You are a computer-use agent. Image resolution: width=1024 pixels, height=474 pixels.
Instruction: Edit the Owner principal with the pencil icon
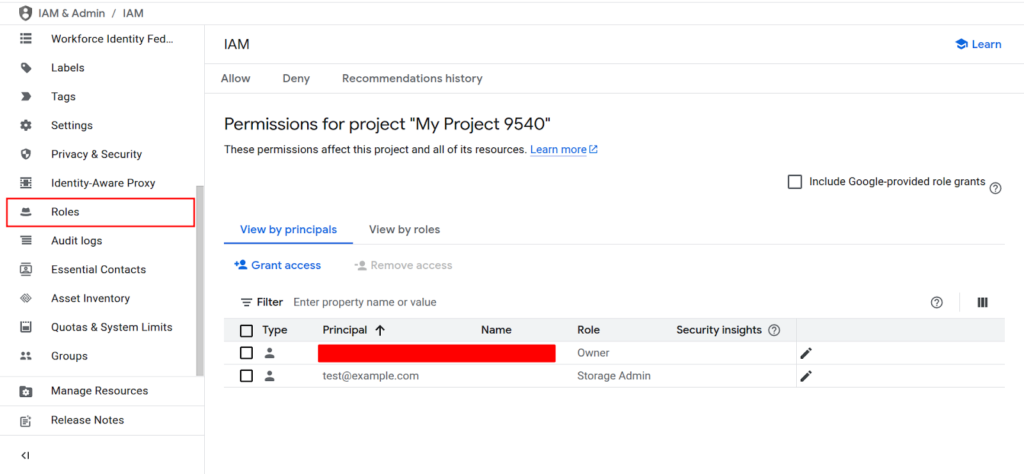tap(807, 353)
